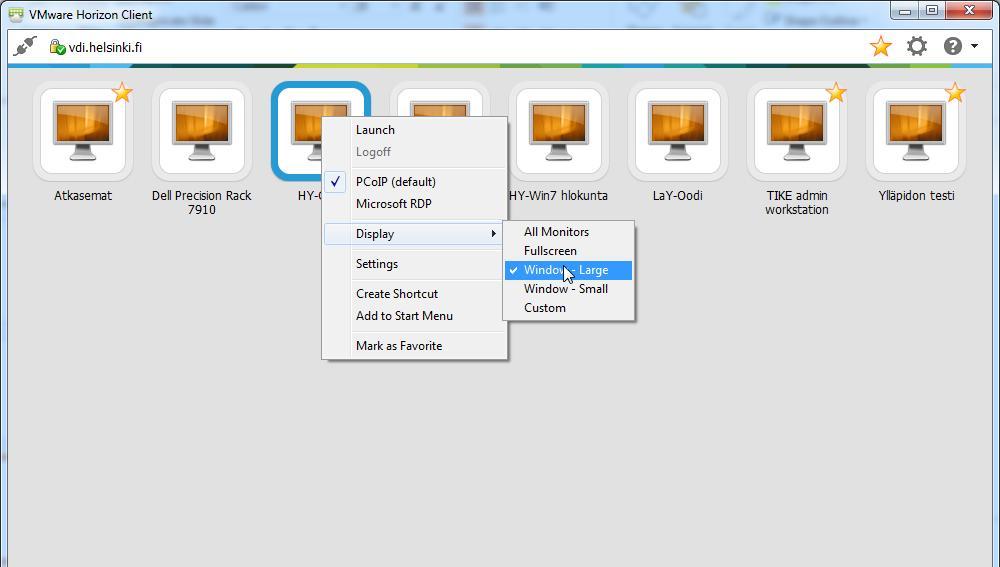This screenshot has width=1000, height=567.
Task: Click the vdi.helsinki.fi server address
Action: [x=105, y=48]
